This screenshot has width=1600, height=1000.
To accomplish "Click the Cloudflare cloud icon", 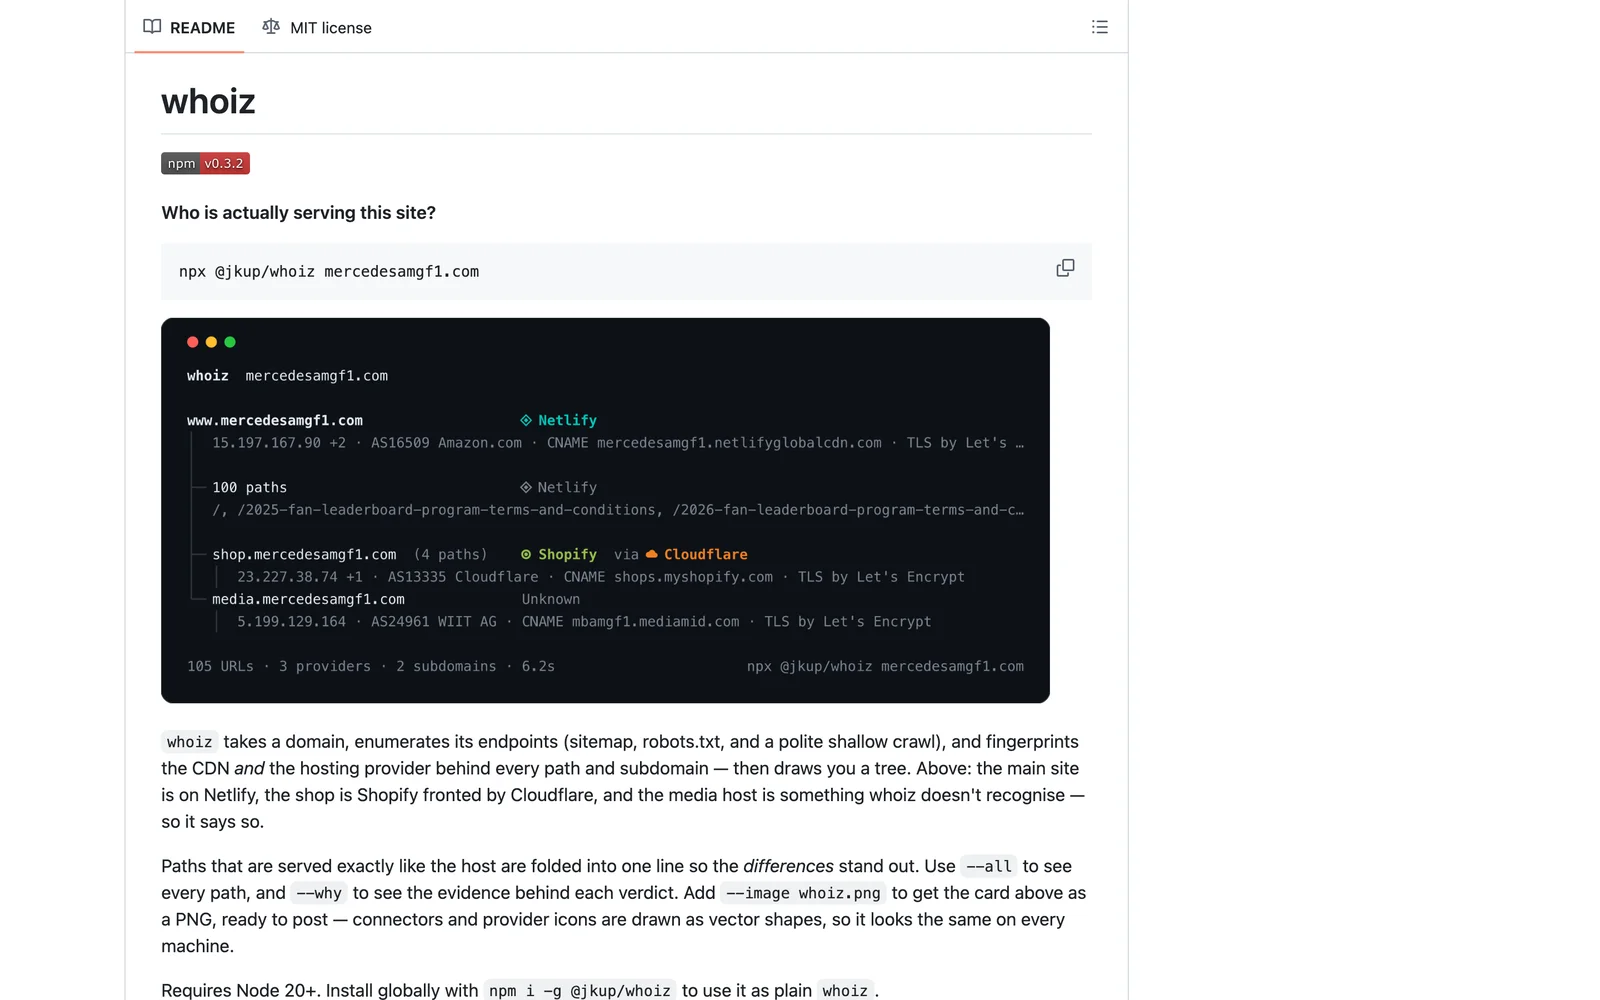I will pos(652,554).
